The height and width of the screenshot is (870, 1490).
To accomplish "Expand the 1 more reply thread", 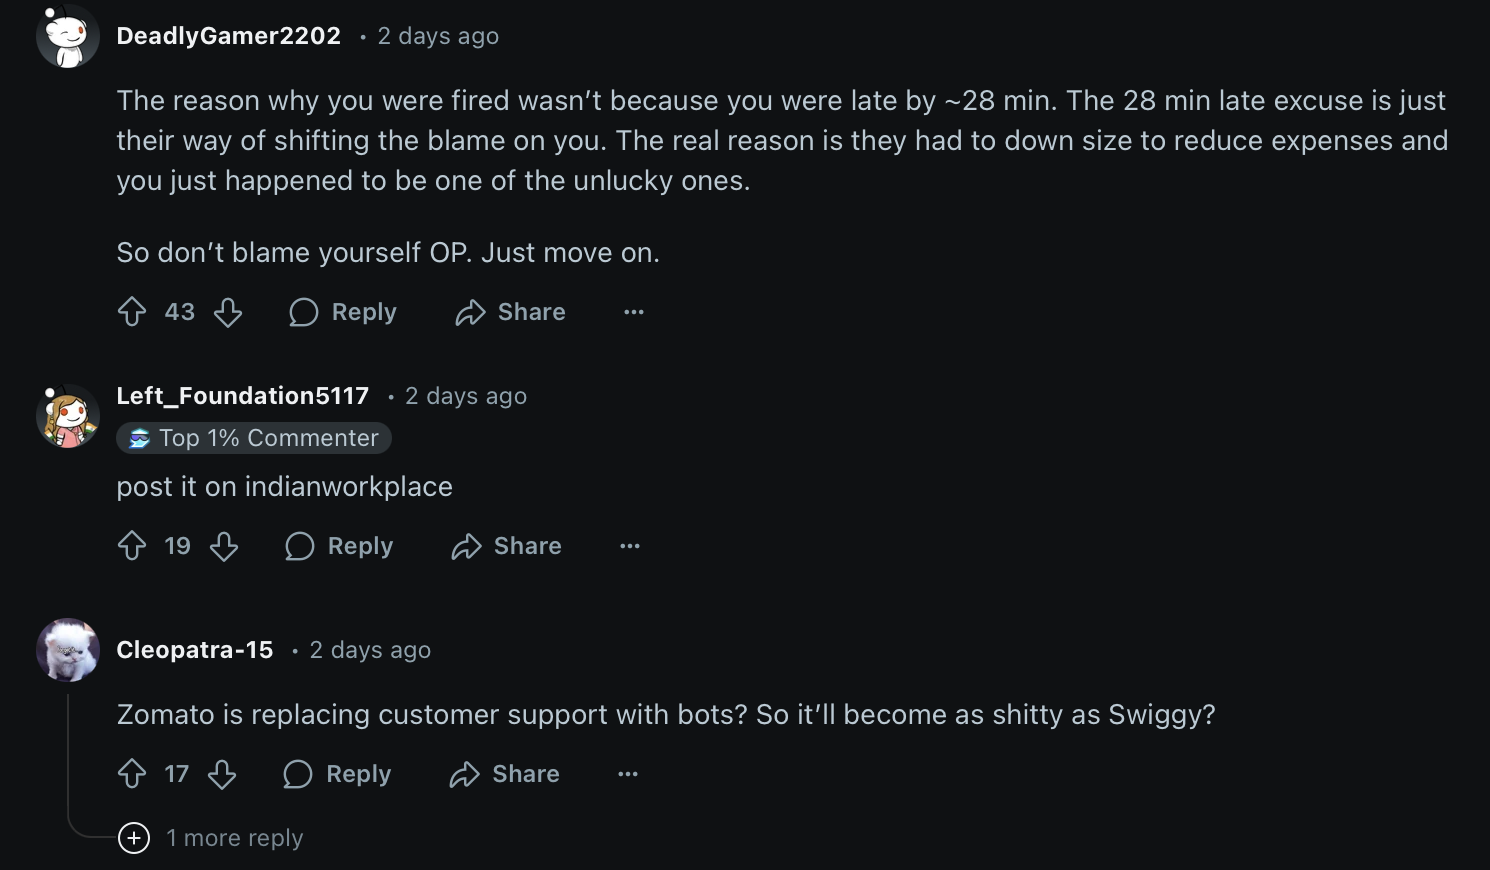I will pos(211,838).
